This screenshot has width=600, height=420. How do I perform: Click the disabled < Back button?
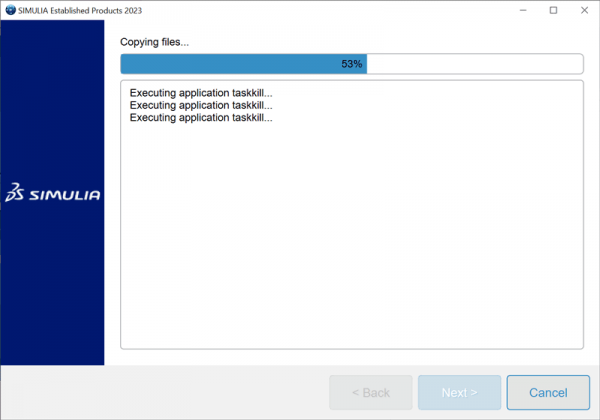(371, 393)
